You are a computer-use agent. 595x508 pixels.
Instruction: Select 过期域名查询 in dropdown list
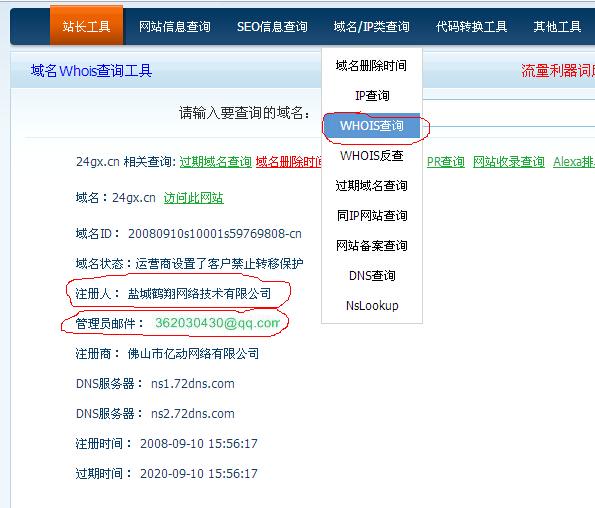371,186
